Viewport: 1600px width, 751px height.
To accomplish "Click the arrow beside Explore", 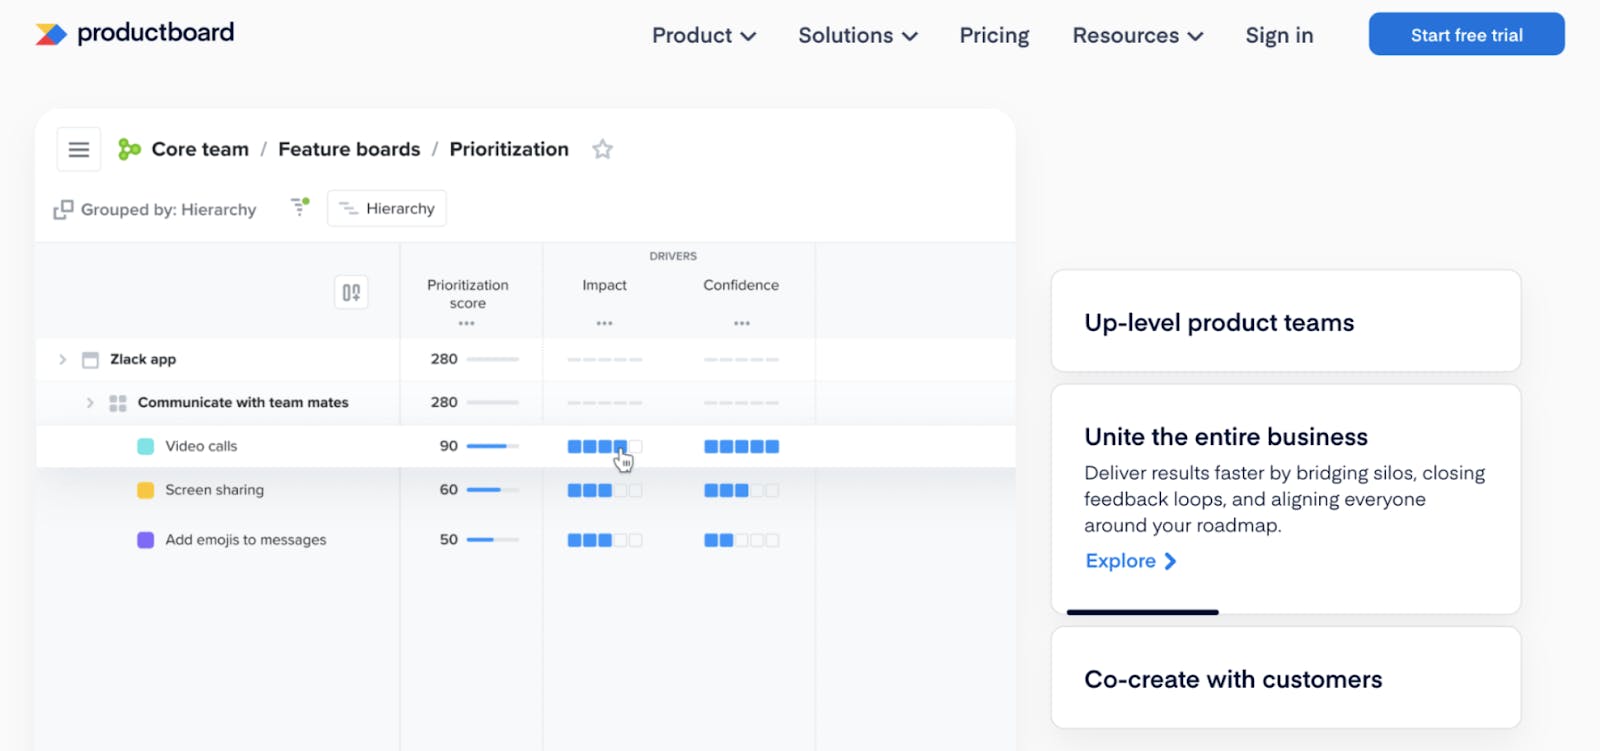I will (1170, 562).
